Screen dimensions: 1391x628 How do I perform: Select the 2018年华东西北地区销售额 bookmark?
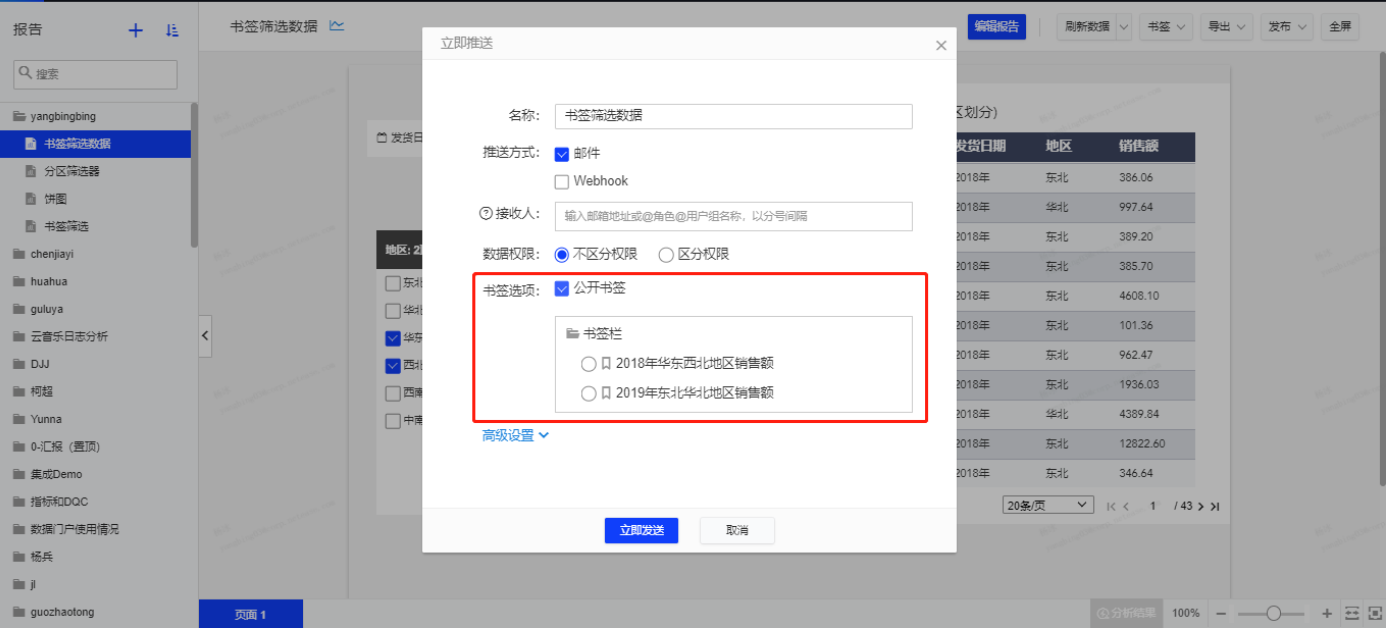coord(588,364)
